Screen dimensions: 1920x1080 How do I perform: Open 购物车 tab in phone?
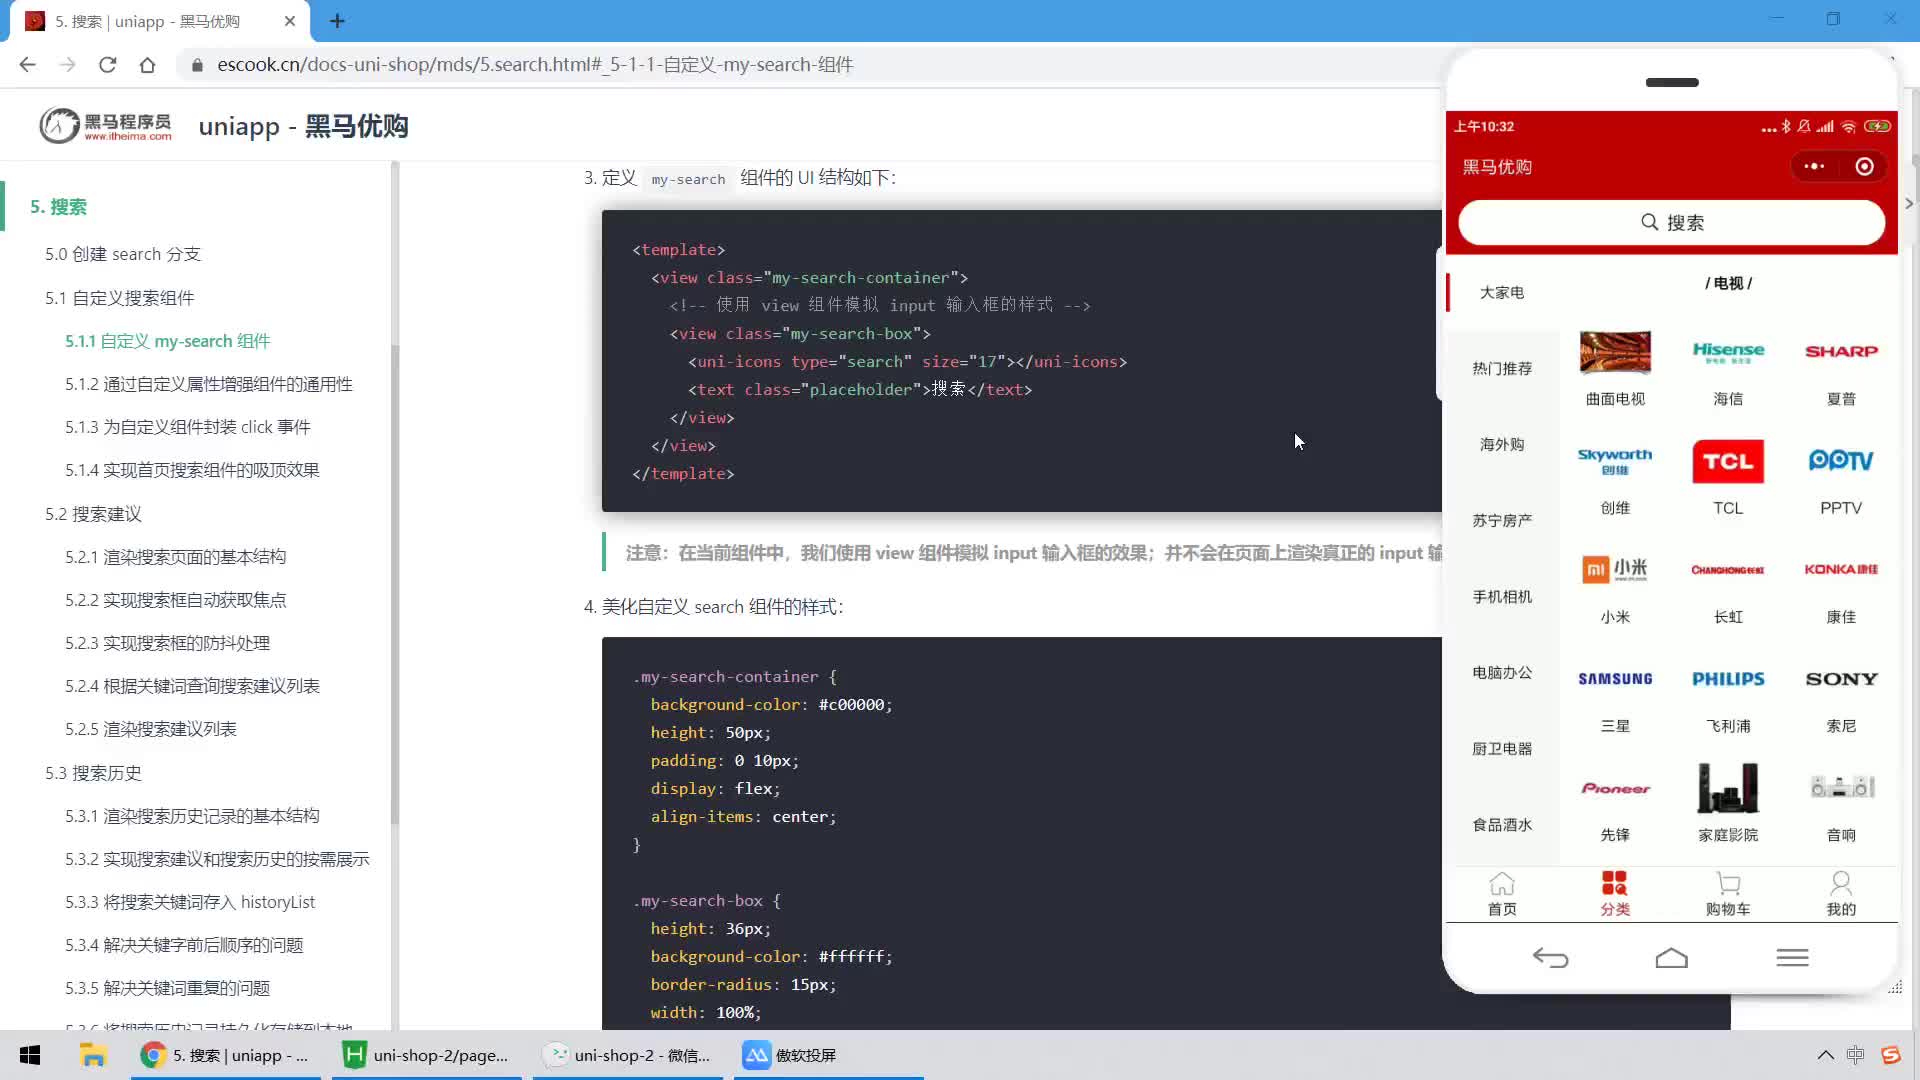pyautogui.click(x=1728, y=894)
